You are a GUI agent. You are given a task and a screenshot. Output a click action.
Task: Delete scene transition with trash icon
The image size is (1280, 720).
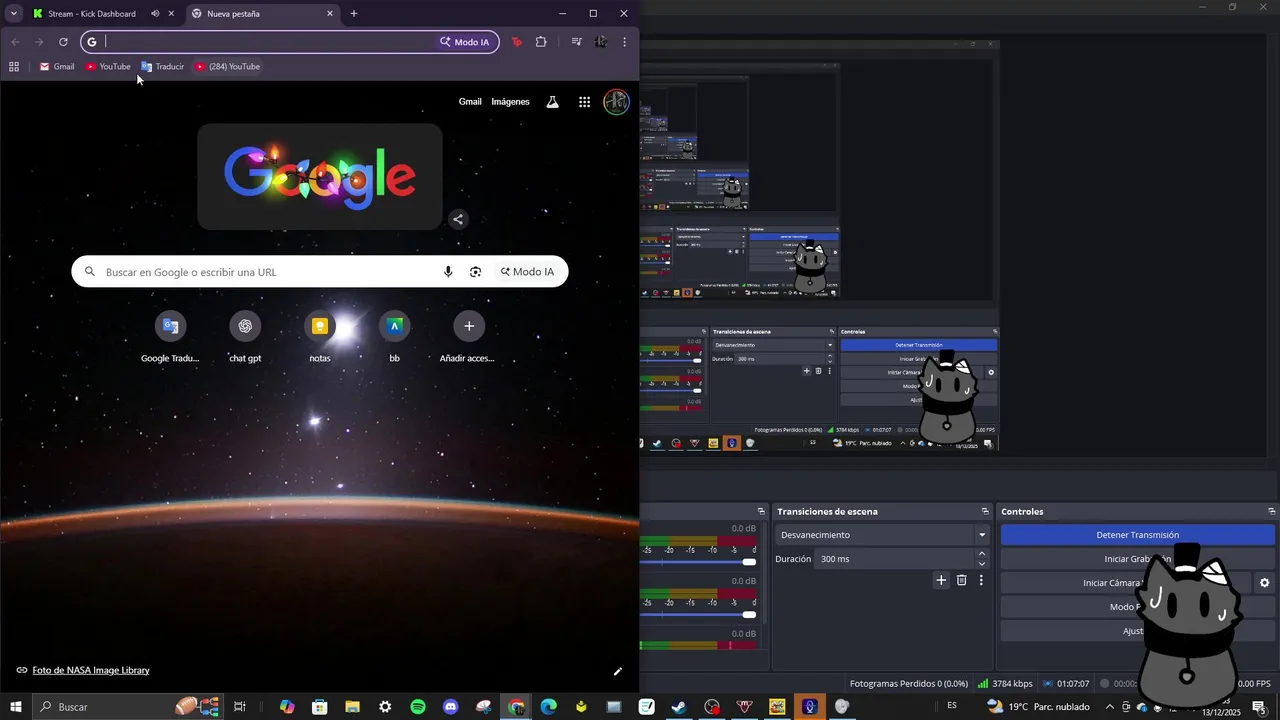(x=961, y=580)
